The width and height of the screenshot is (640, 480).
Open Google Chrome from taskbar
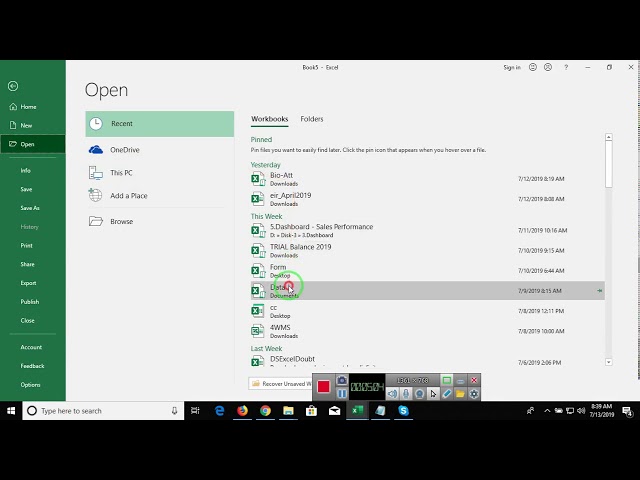pos(265,411)
